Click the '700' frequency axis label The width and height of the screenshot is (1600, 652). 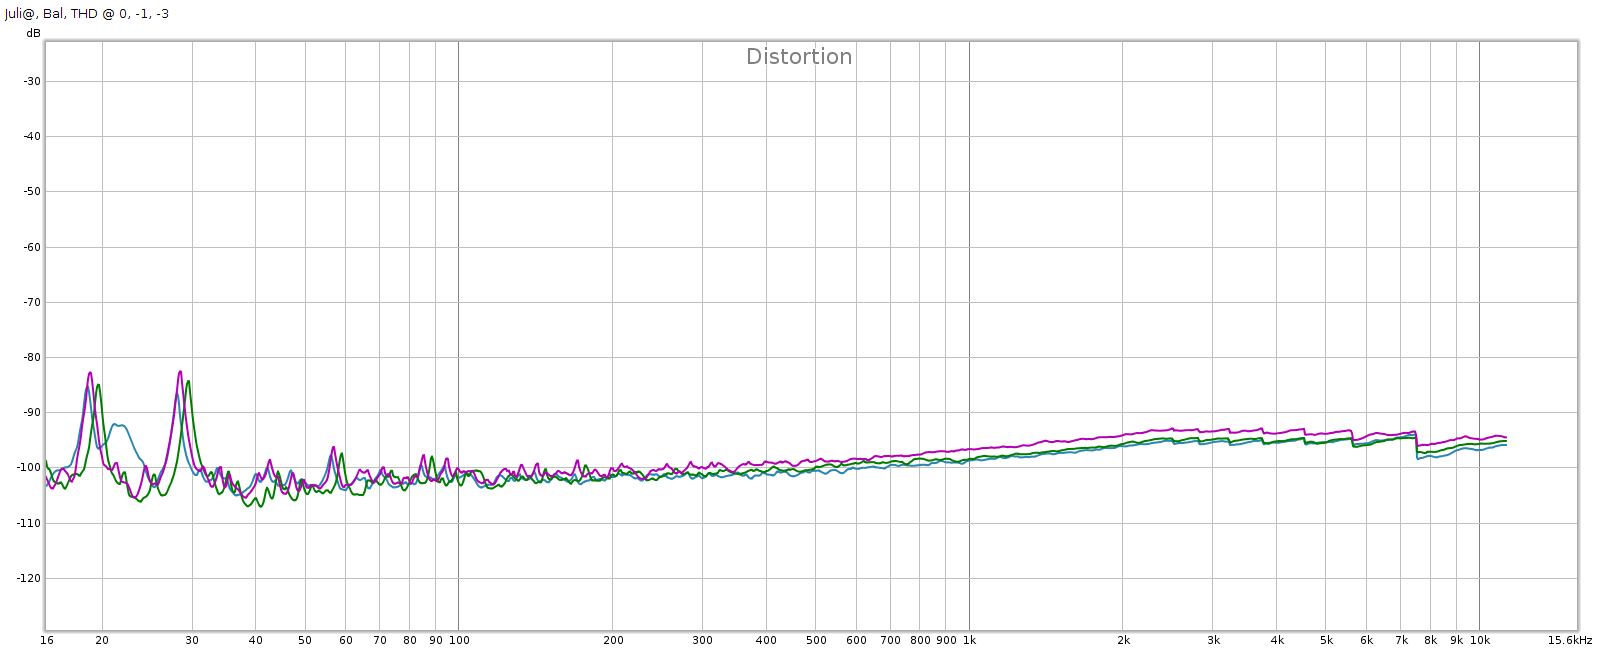pos(891,641)
